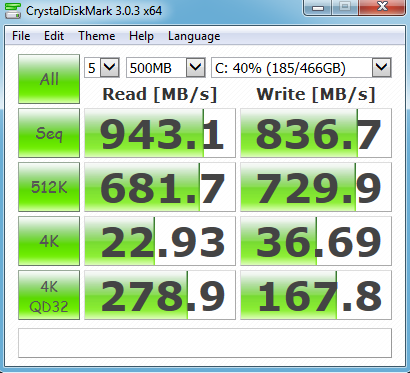Open the Edit menu
410x373 pixels.
pos(54,36)
